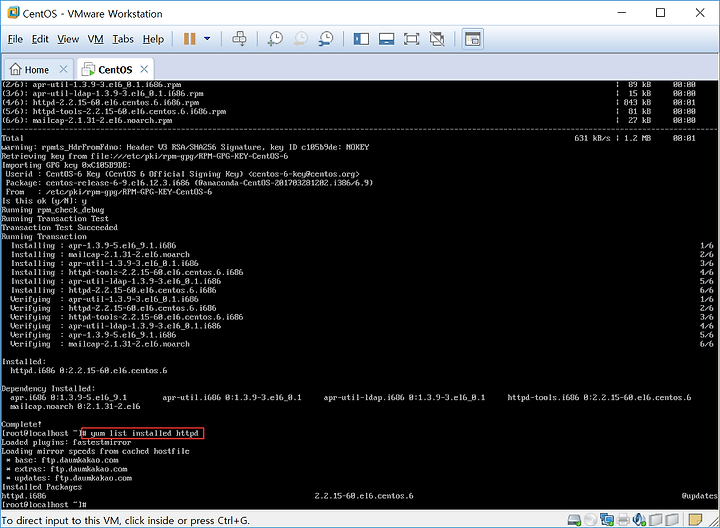Screen dimensions: 720x528
Task: Open the Edit menu
Action: click(x=40, y=39)
